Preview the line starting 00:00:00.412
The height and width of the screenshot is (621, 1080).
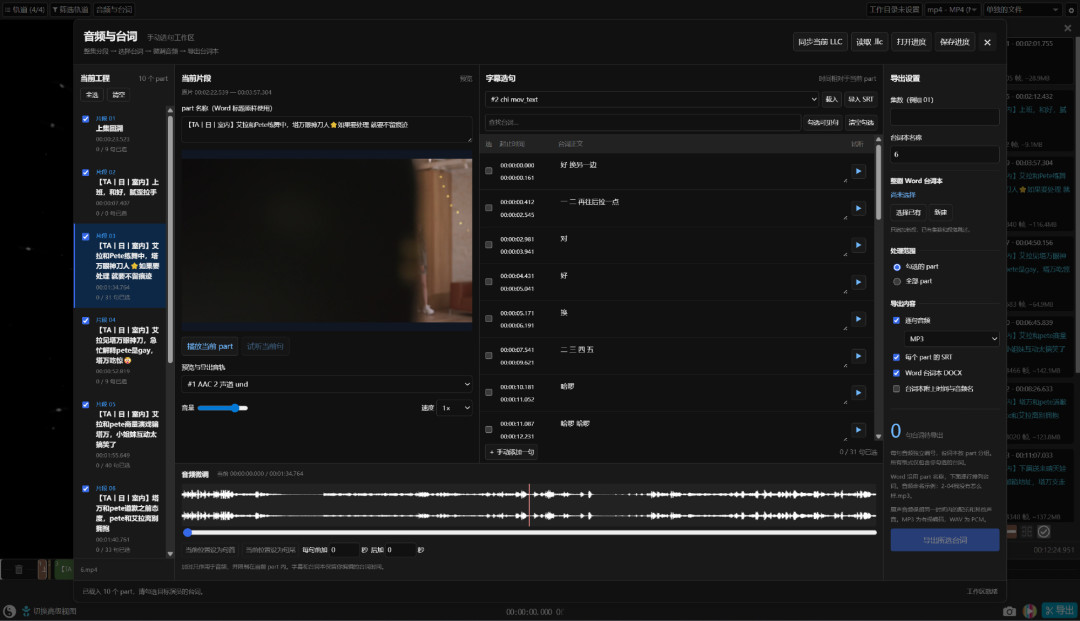858,209
